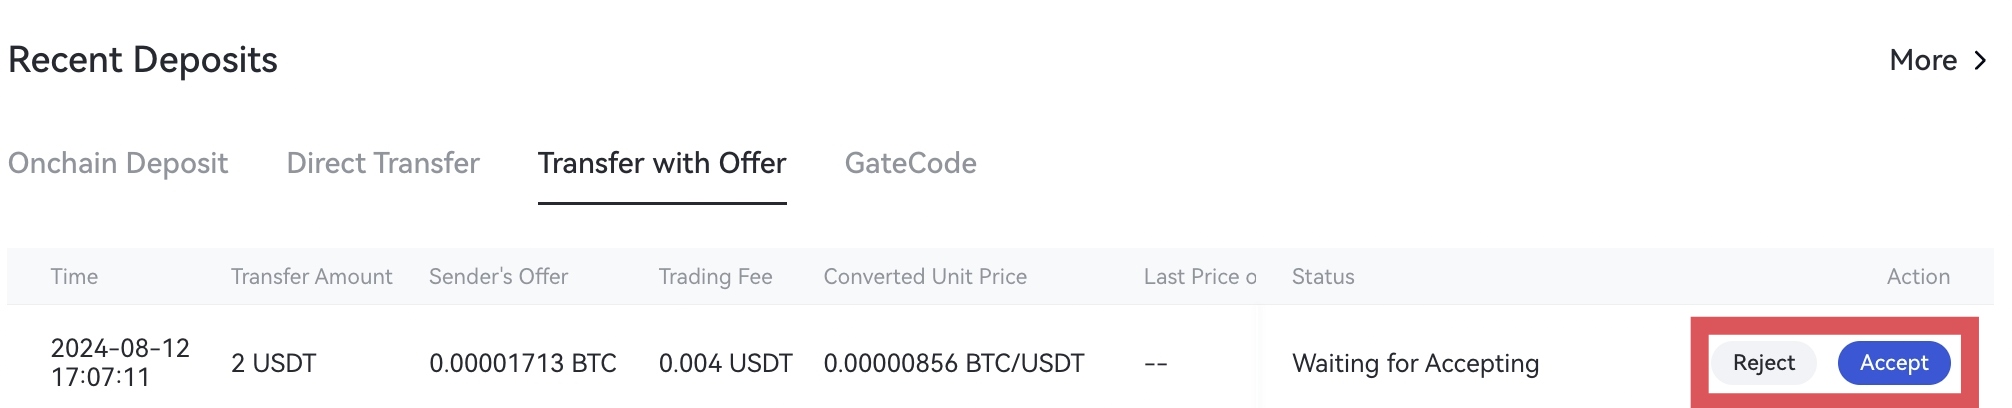
Task: Select the 0.00001713 BTC offer value
Action: (x=522, y=363)
